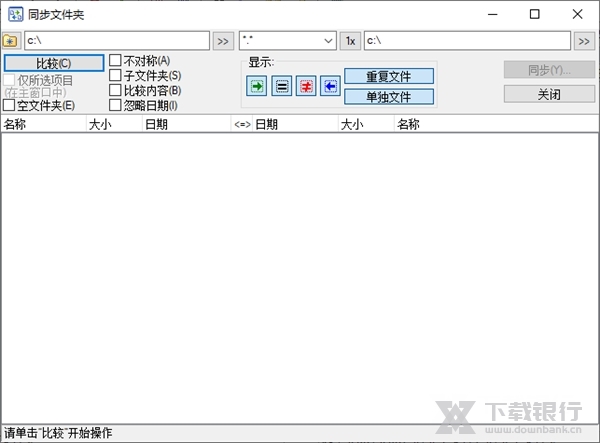This screenshot has width=600, height=443.
Task: Click the sync folders app icon in title bar
Action: tap(16, 15)
